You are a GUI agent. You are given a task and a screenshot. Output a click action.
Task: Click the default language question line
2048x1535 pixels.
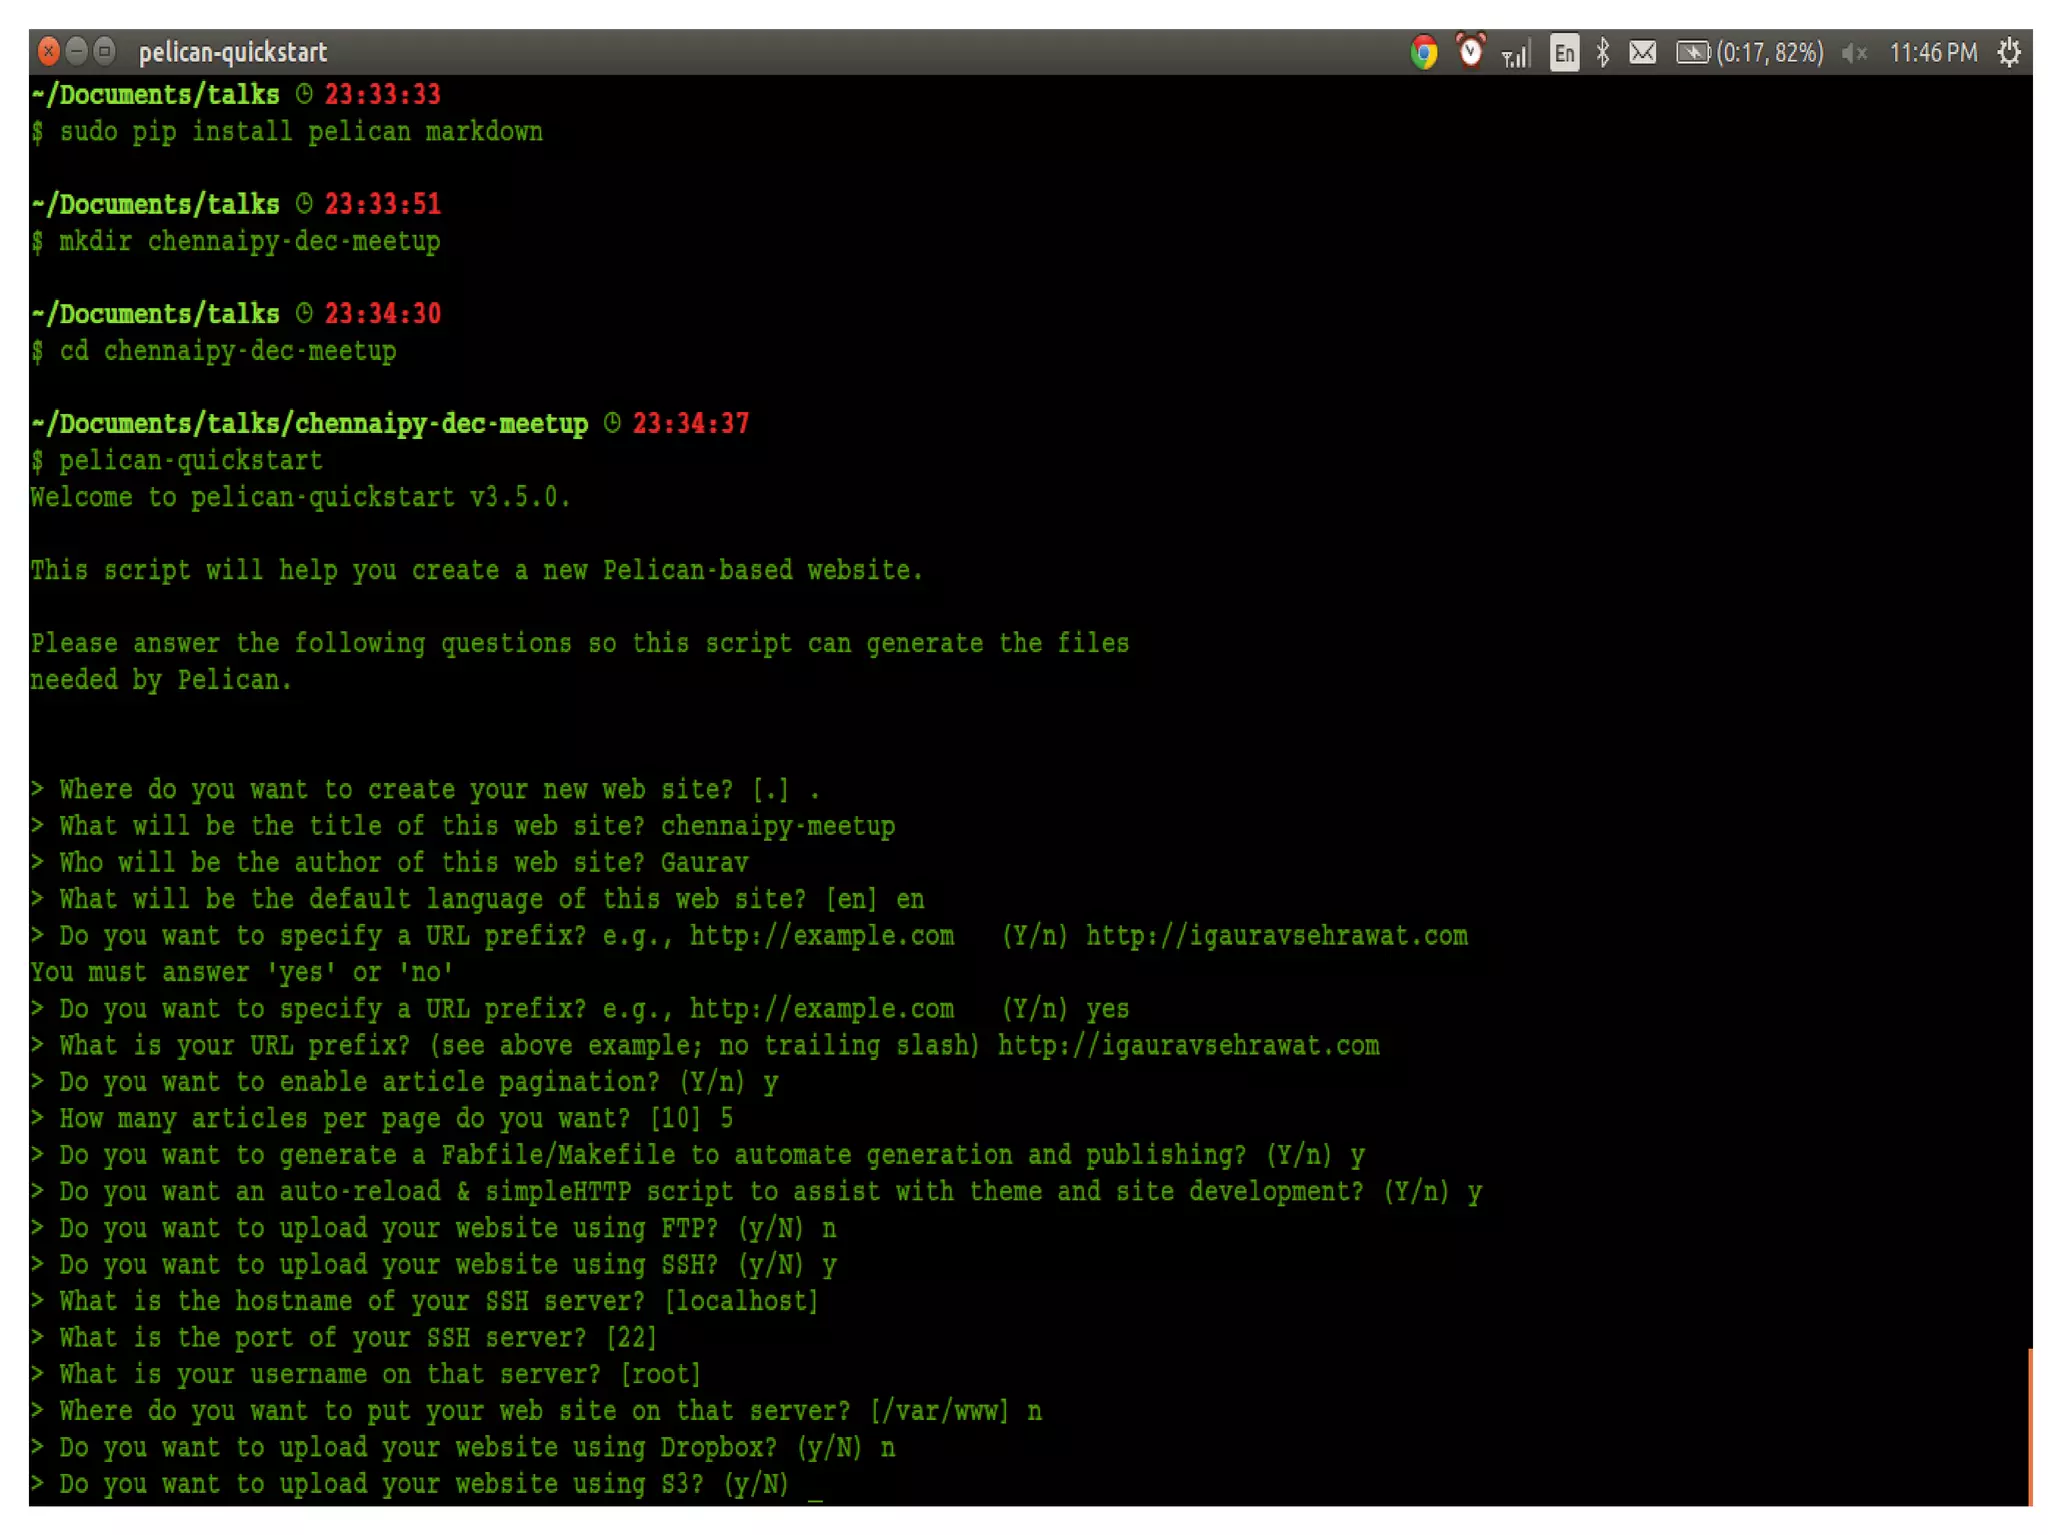[477, 899]
